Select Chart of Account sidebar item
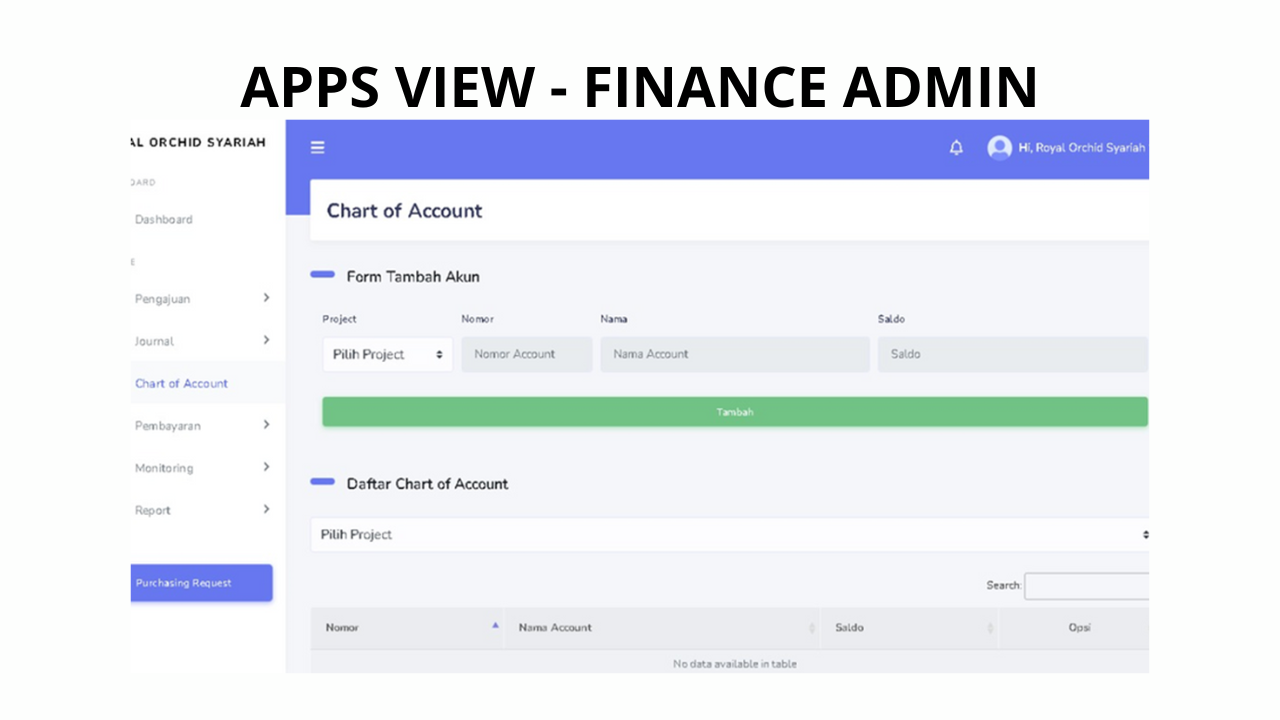 (x=181, y=384)
